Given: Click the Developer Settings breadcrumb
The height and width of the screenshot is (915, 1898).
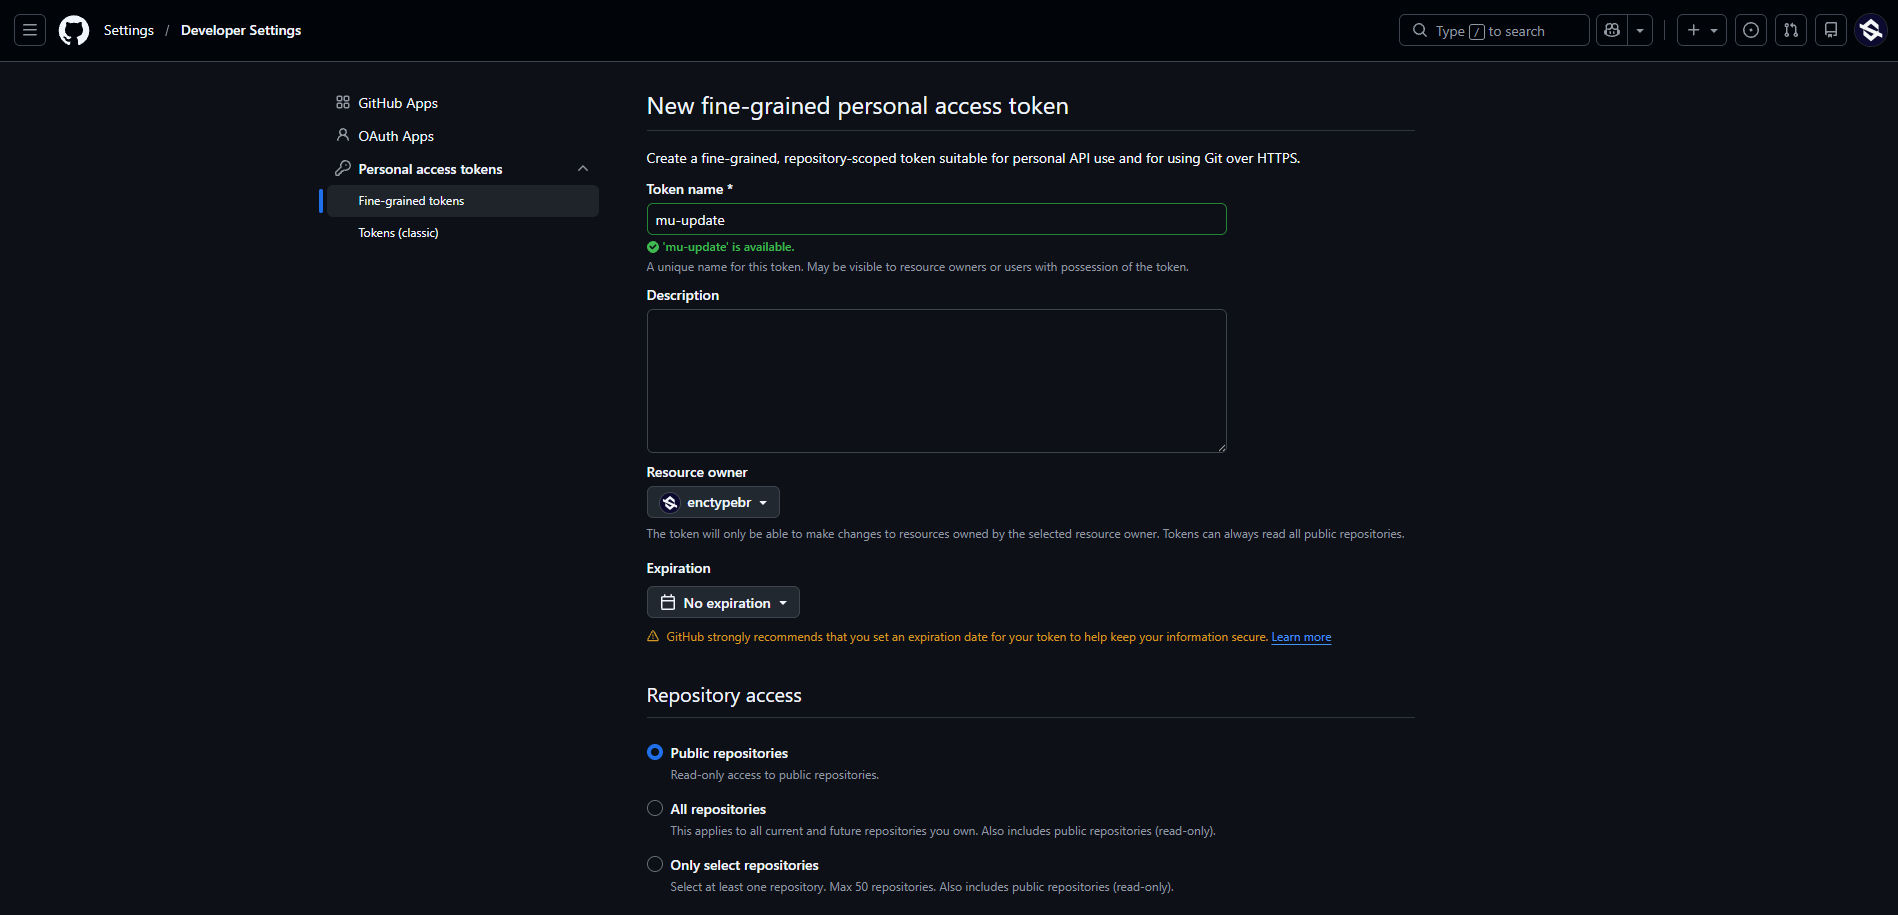Looking at the screenshot, I should click(x=241, y=30).
